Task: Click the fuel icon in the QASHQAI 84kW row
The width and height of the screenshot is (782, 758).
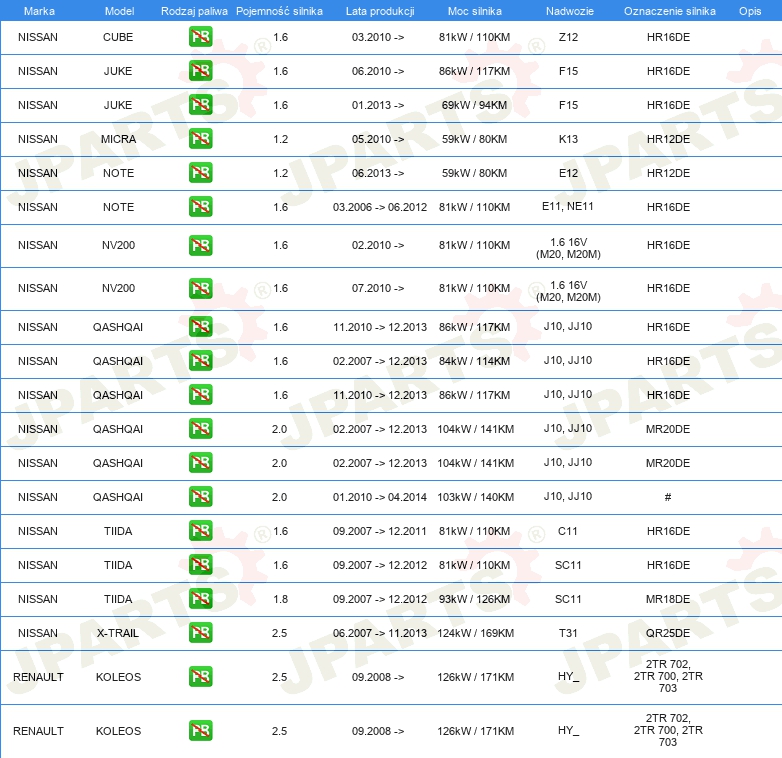Action: (200, 361)
